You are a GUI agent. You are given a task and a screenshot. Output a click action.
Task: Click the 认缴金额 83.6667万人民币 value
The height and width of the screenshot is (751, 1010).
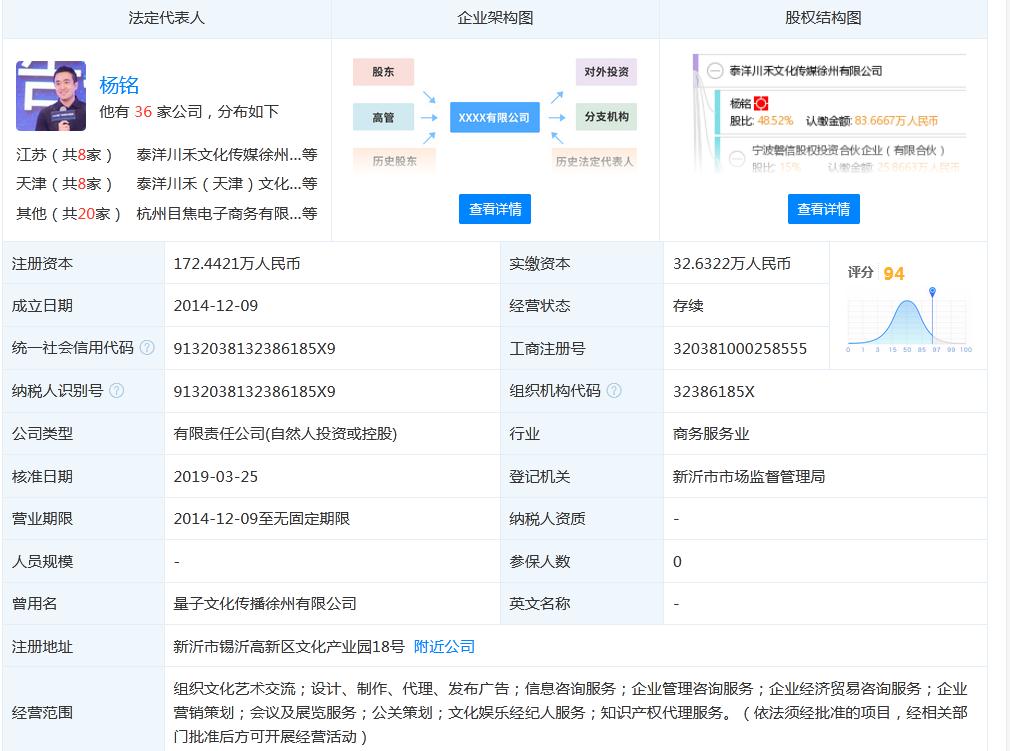pos(896,120)
